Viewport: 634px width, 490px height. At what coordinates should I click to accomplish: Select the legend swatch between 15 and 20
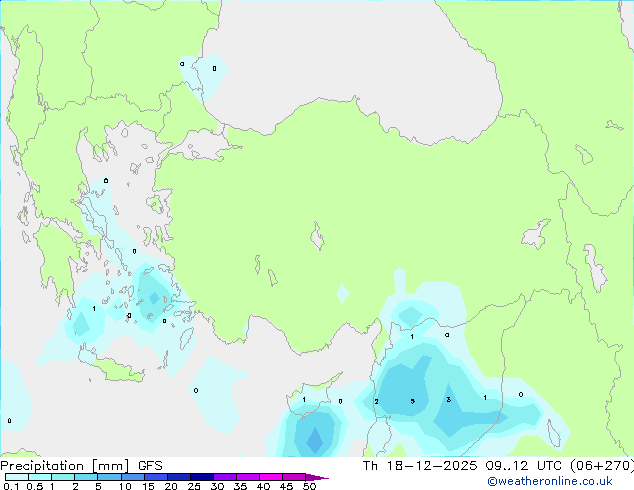(x=156, y=477)
